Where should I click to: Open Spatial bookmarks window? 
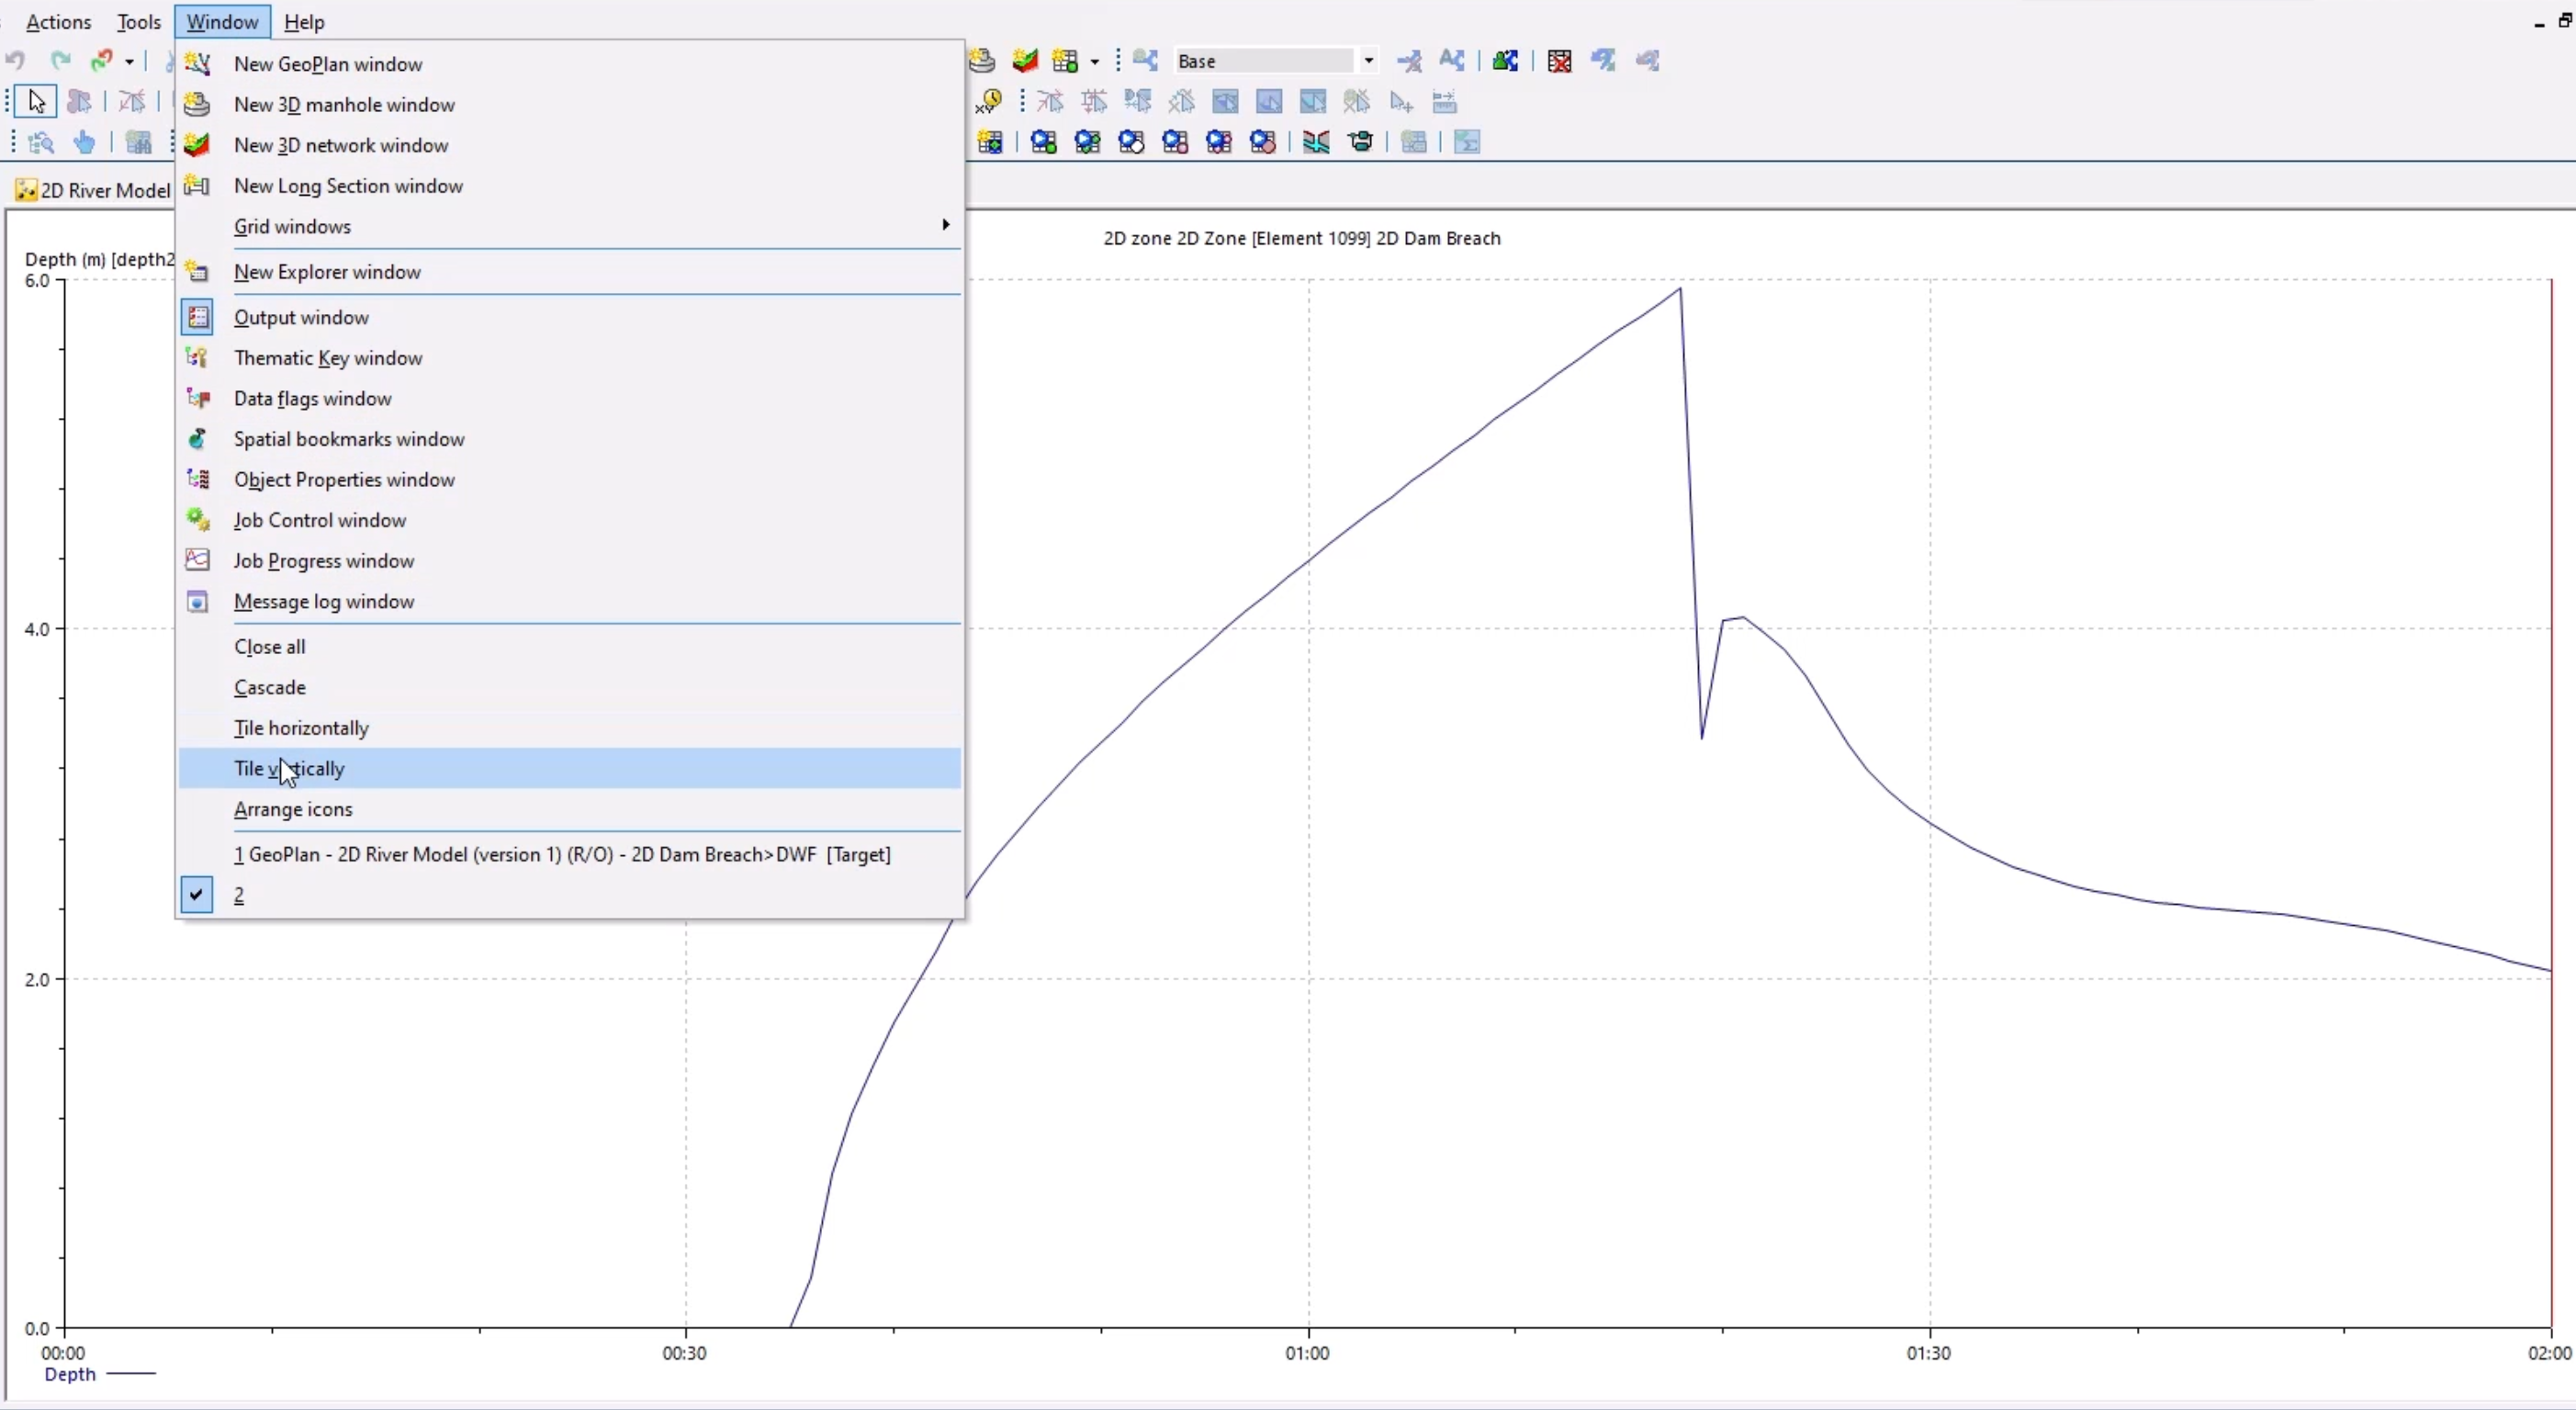pos(347,437)
